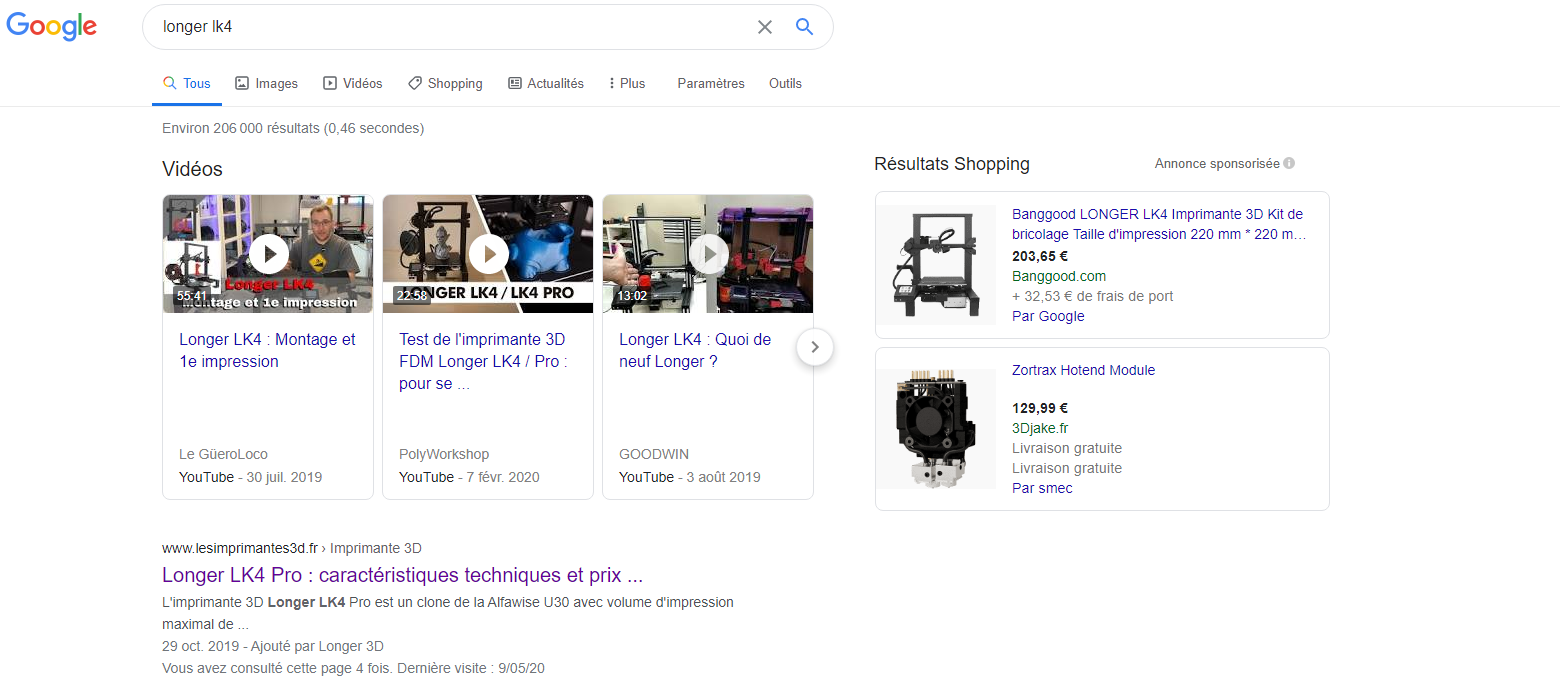Switch to the Images tab
Screen dimensions: 1560x690
click(266, 84)
